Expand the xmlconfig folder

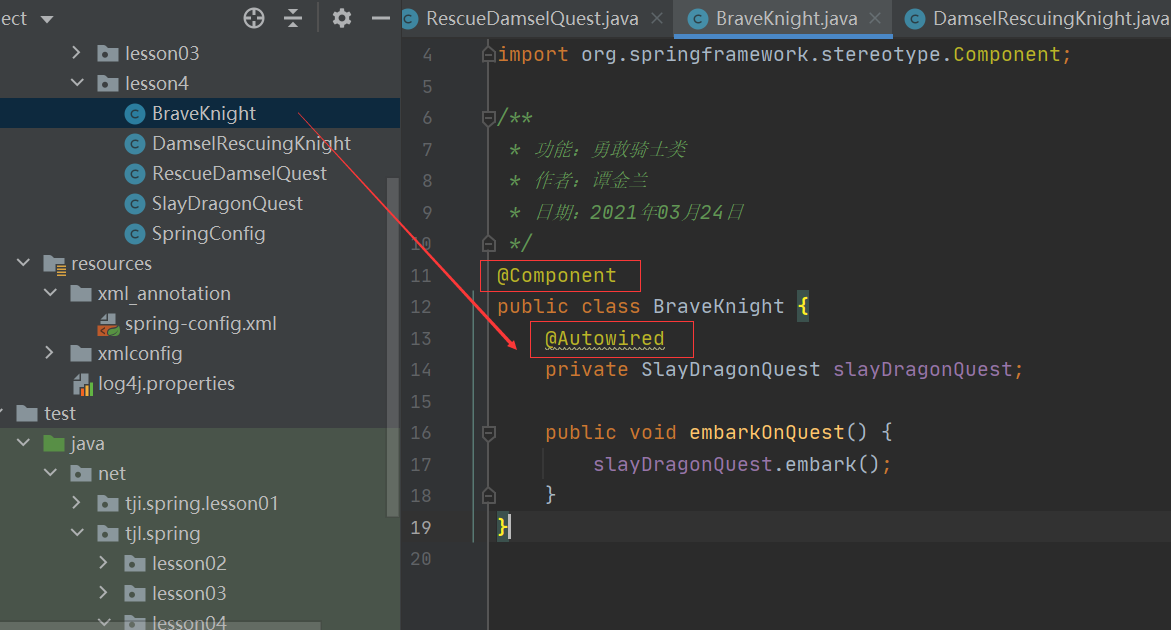click(49, 353)
